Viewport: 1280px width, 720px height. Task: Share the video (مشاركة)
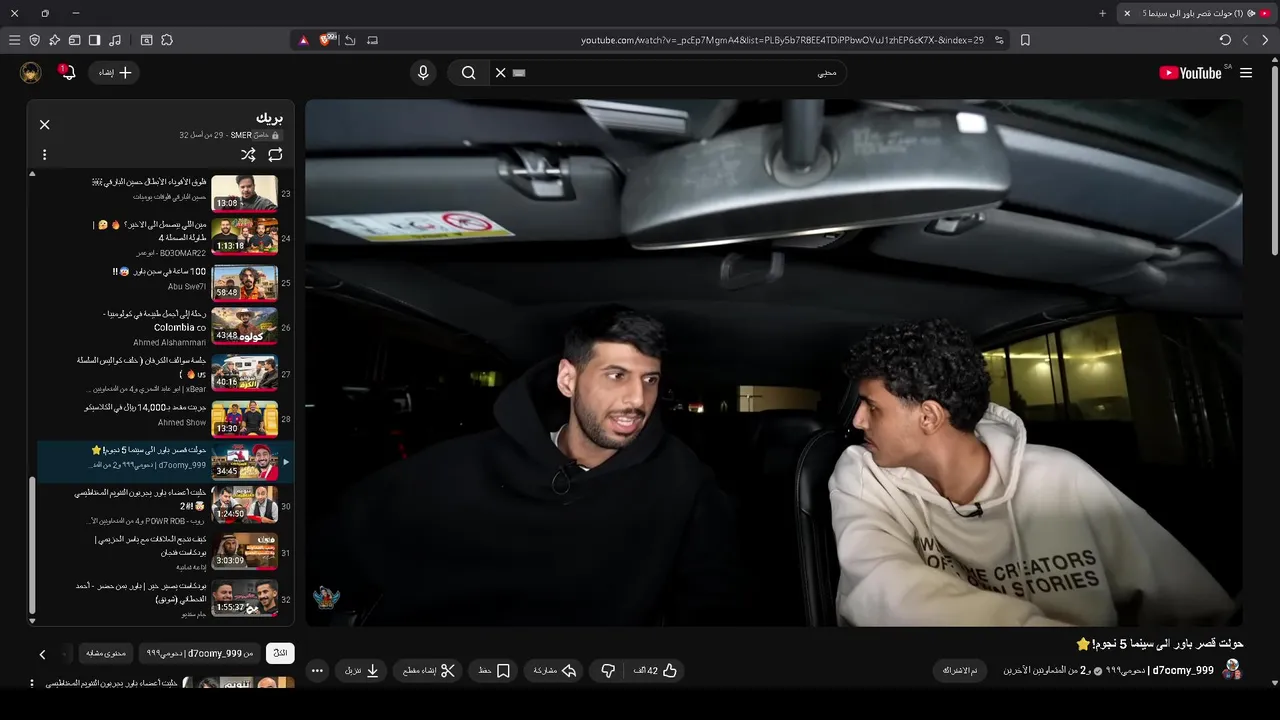tap(555, 671)
